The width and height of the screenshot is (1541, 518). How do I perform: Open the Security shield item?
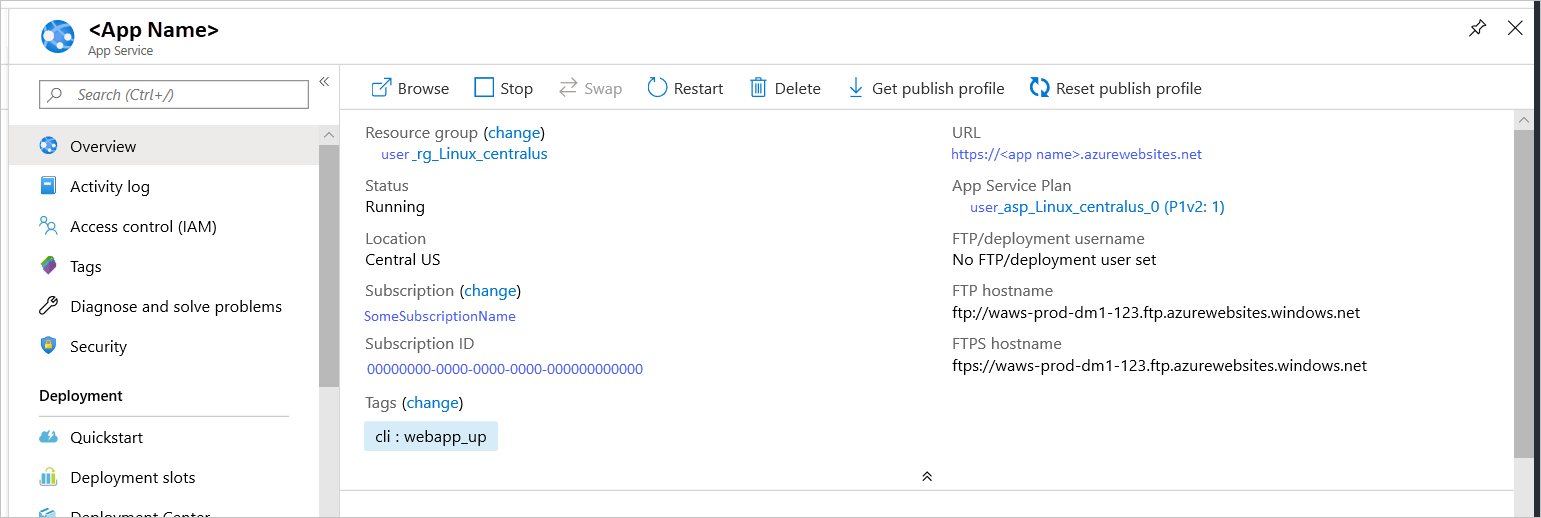[48, 346]
